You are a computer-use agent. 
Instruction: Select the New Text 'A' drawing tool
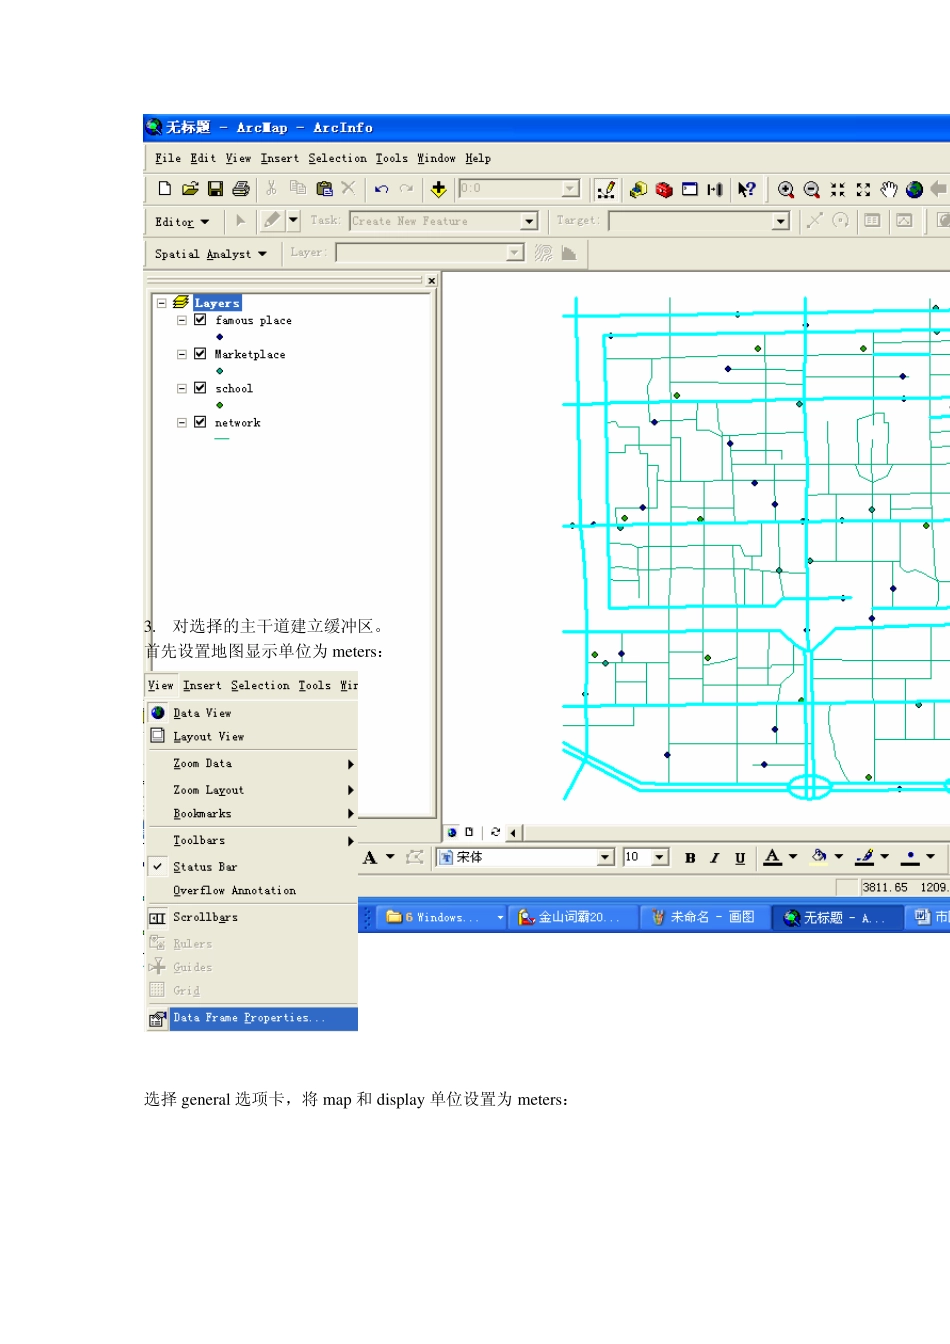(370, 858)
